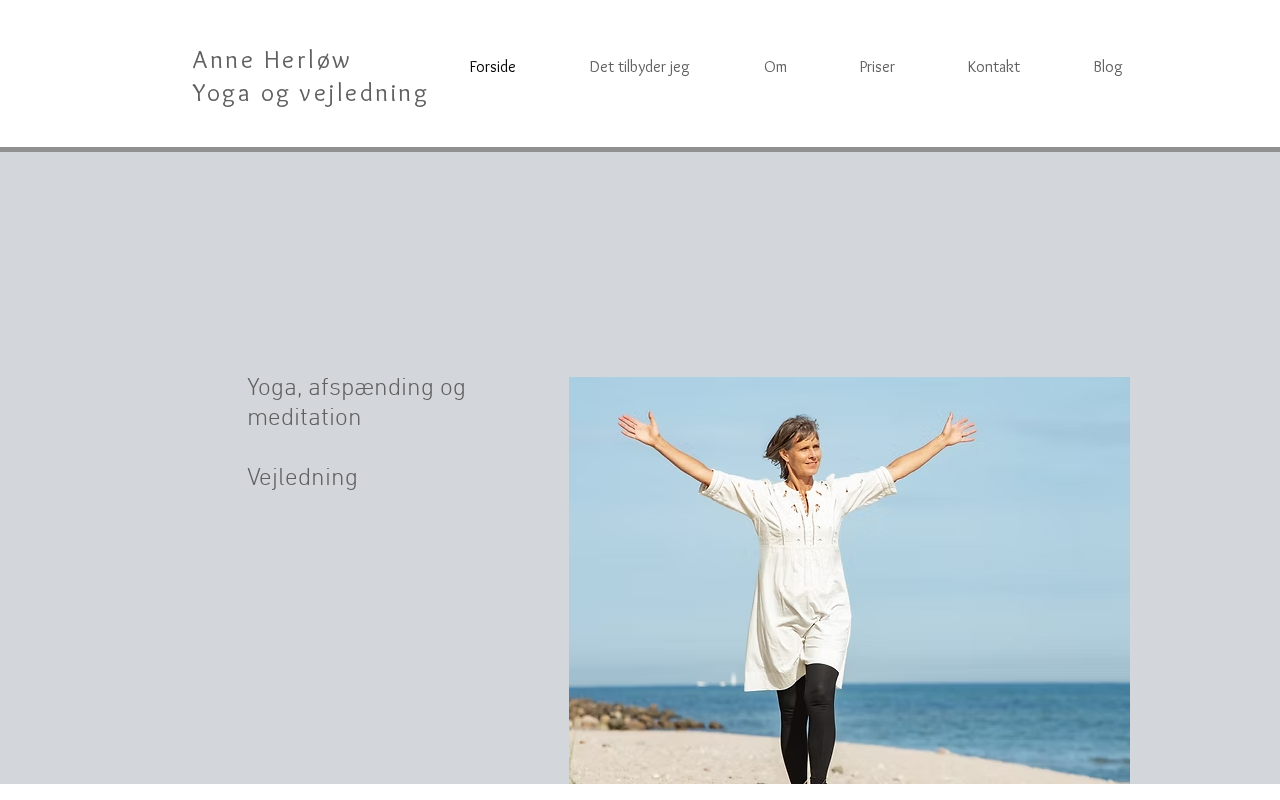Navigate to the Kontakt page
Image resolution: width=1280 pixels, height=800 pixels.
tap(993, 67)
